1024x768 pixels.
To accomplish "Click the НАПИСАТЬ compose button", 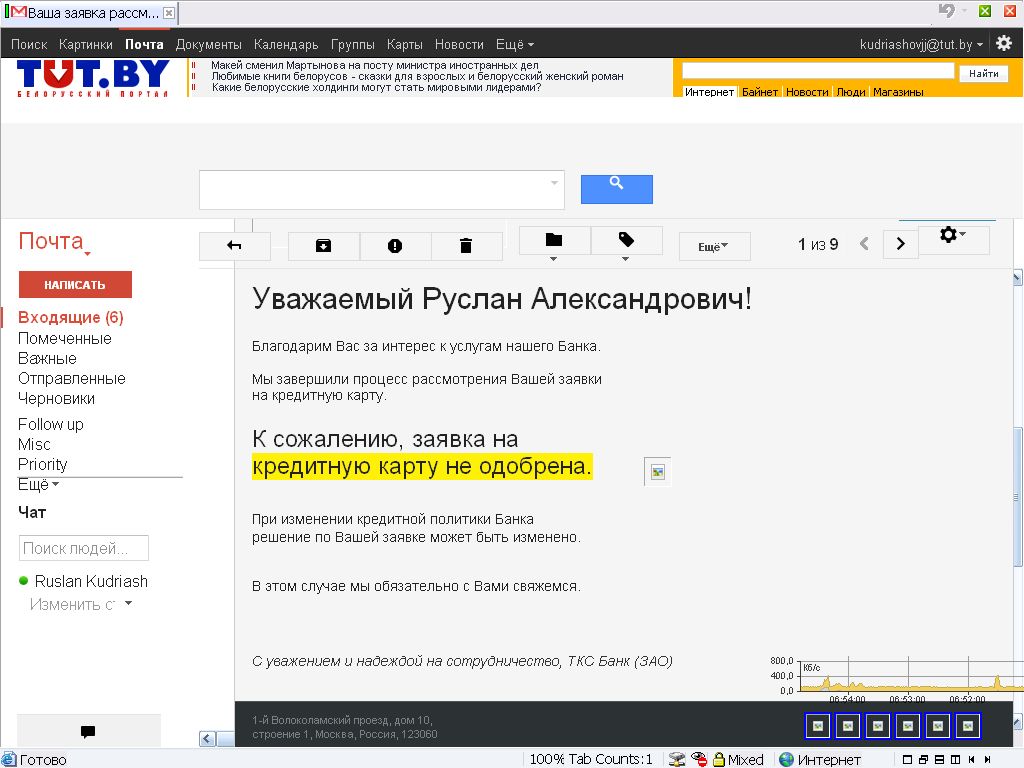I will coord(75,285).
